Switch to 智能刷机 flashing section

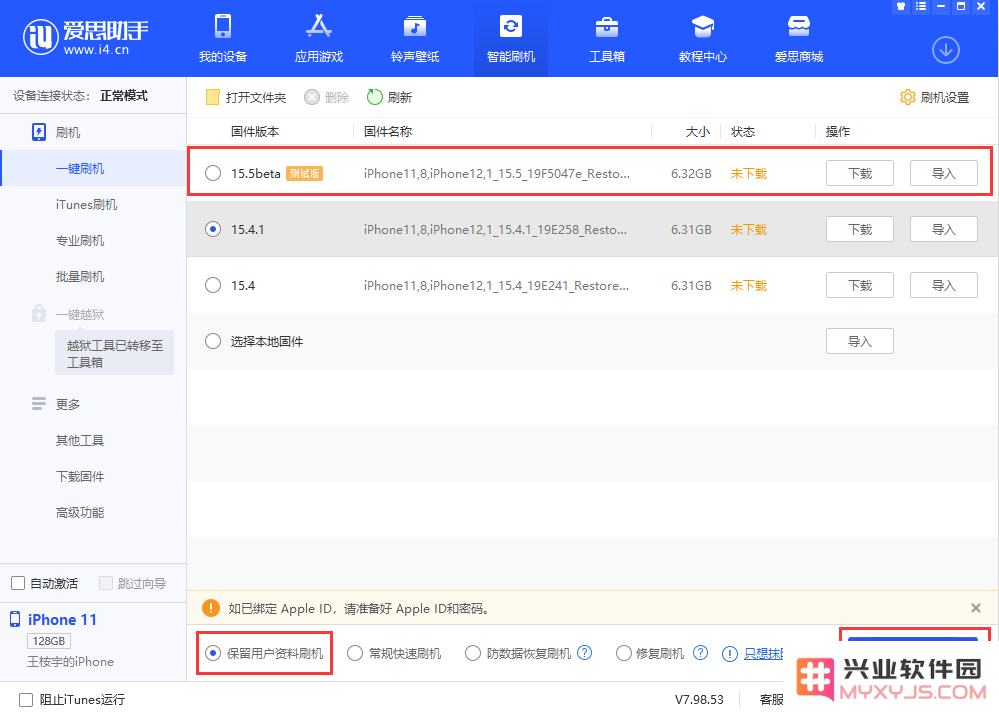[510, 39]
